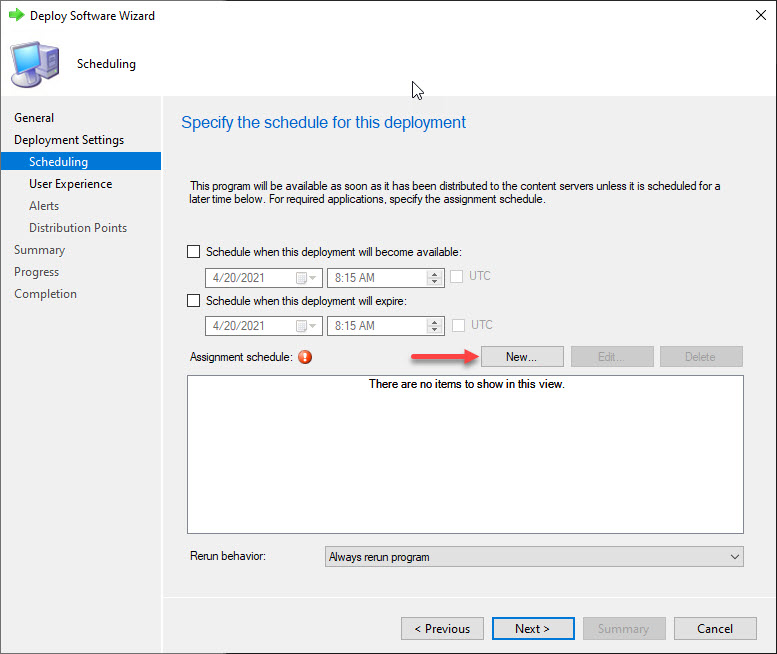
Task: Click the Next > button
Action: coord(533,629)
